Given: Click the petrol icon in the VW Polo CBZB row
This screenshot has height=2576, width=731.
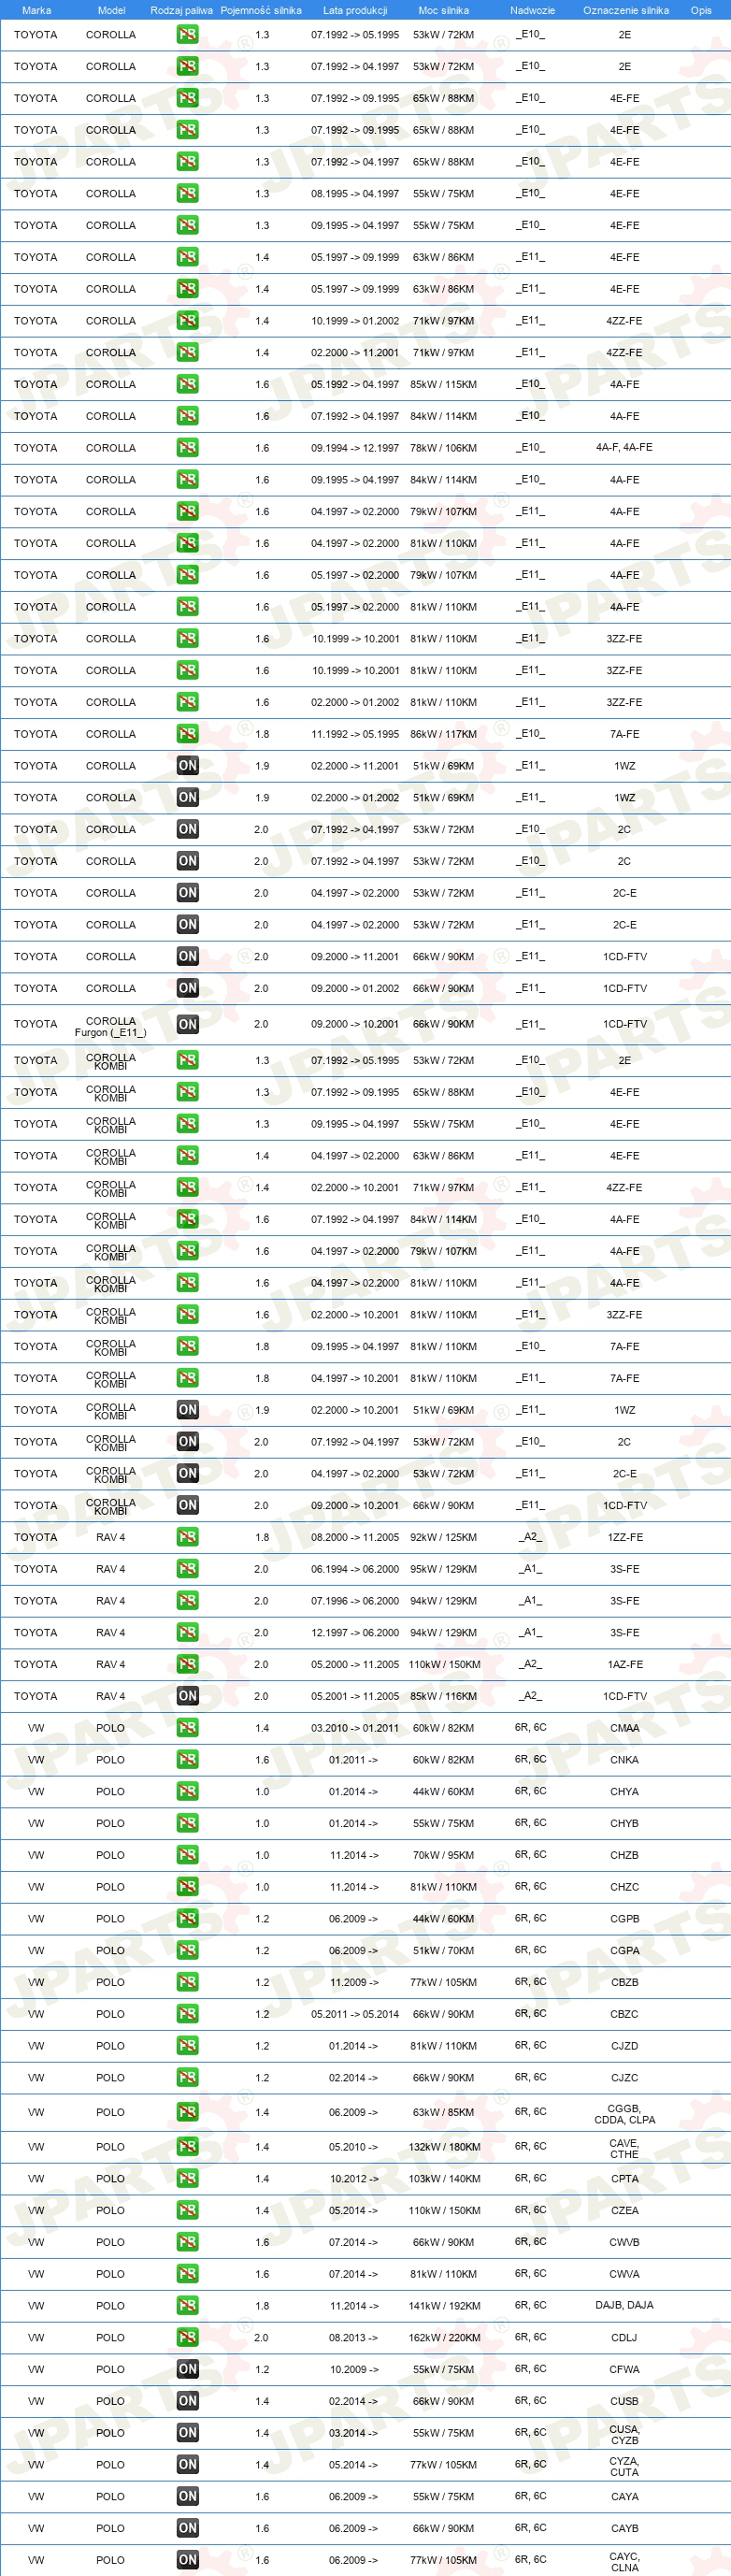Looking at the screenshot, I should [x=187, y=1982].
